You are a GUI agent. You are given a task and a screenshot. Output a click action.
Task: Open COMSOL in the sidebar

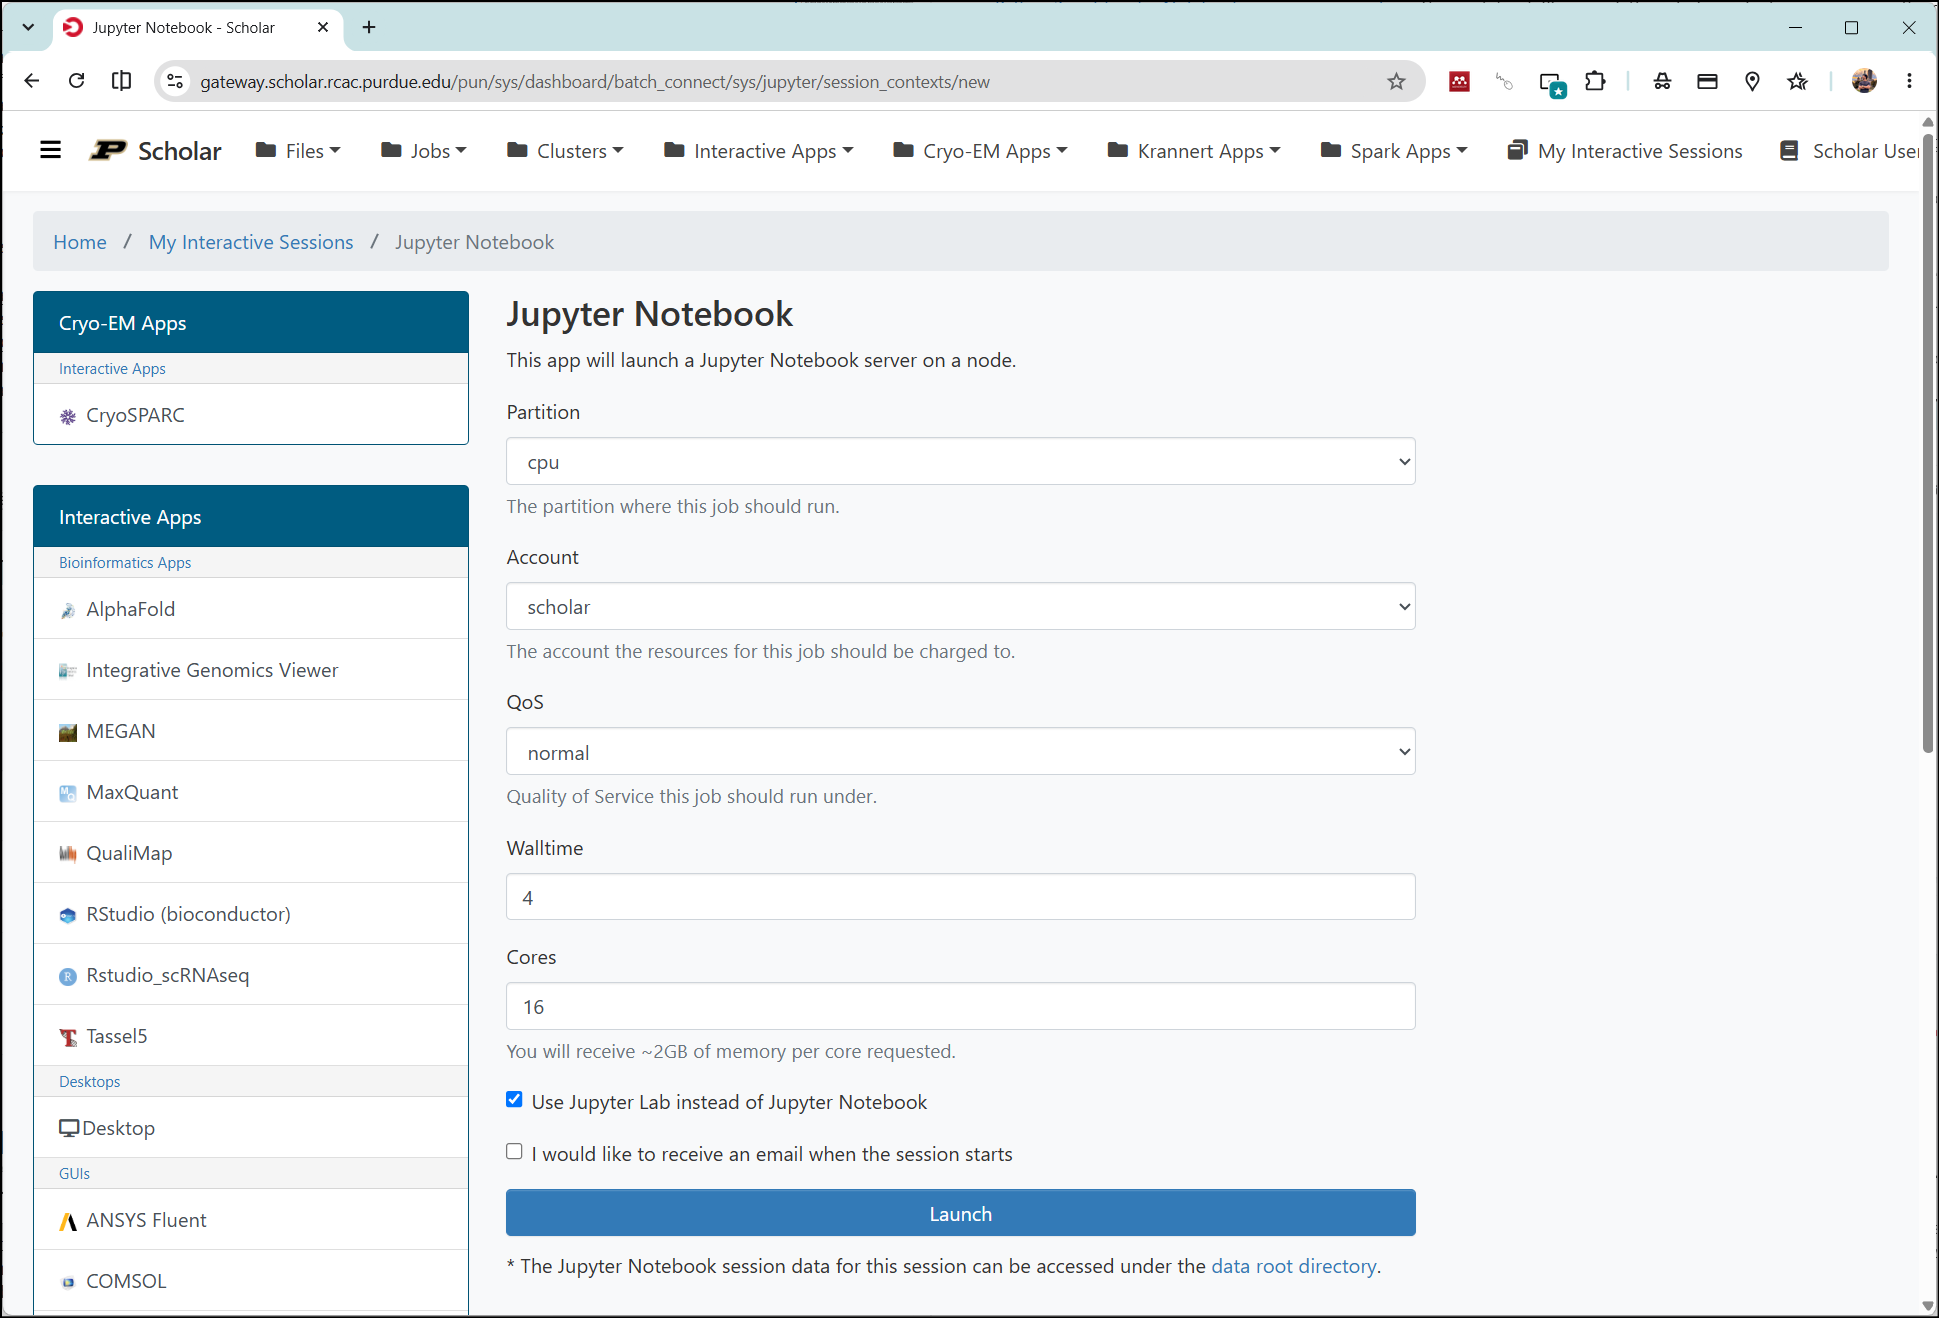[x=251, y=1281]
